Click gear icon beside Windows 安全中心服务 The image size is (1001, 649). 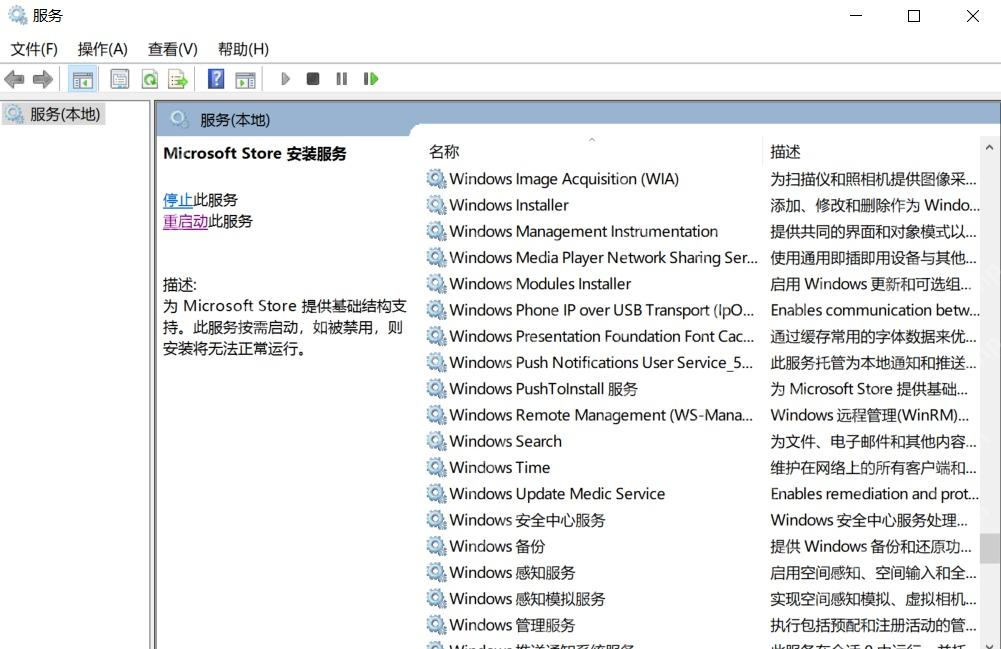click(x=436, y=519)
